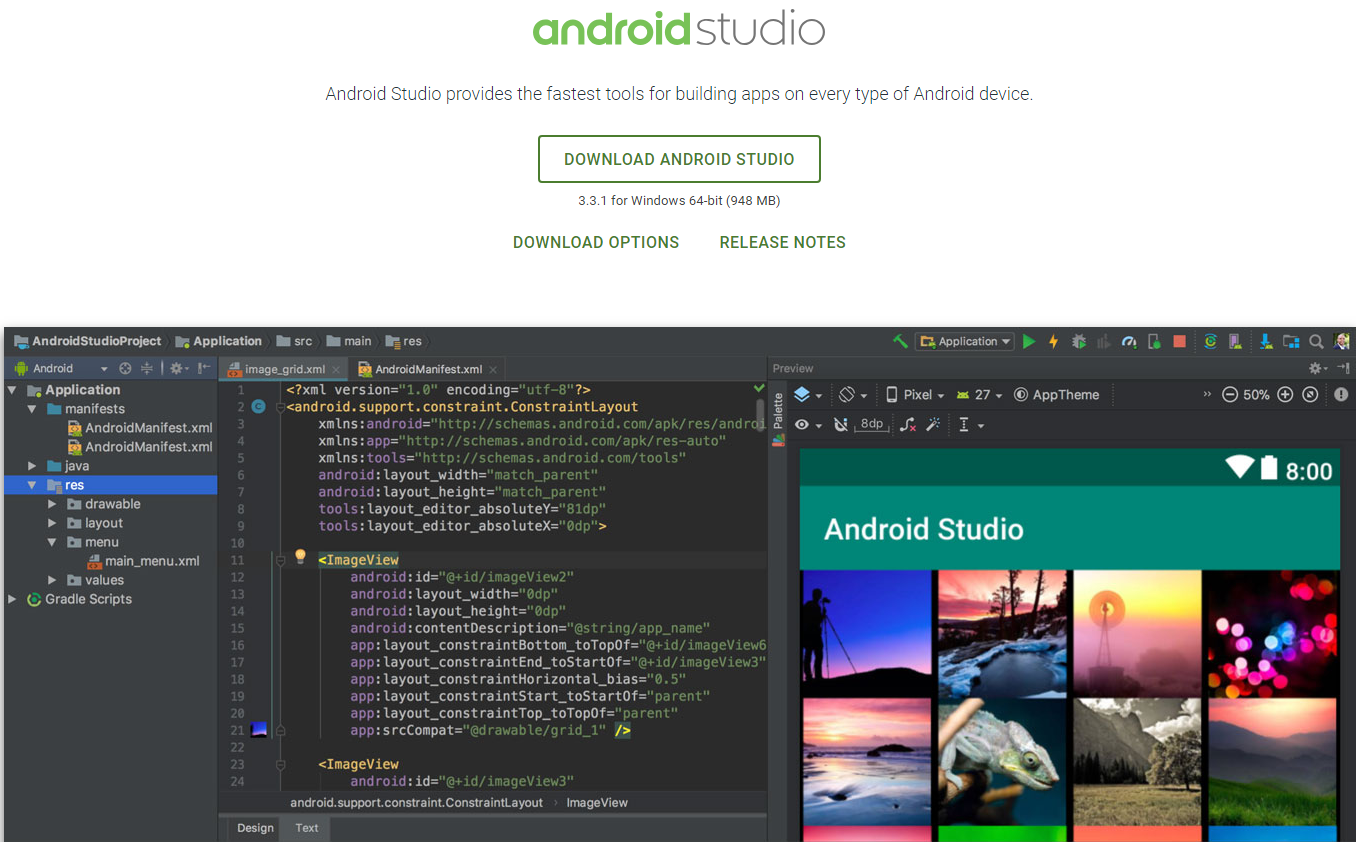
Task: Open the design surface layers dropdown
Action: [808, 395]
